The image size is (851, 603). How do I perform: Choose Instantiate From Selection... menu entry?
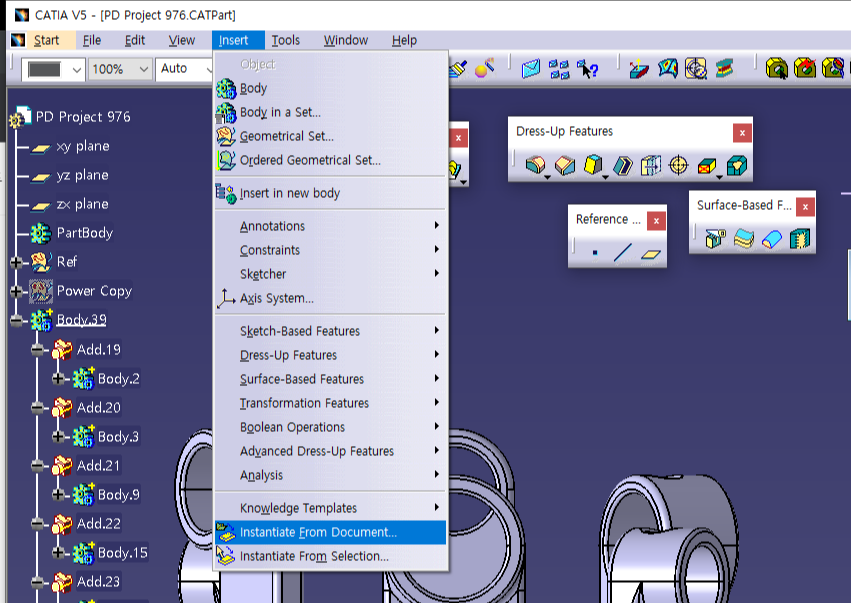click(331, 556)
